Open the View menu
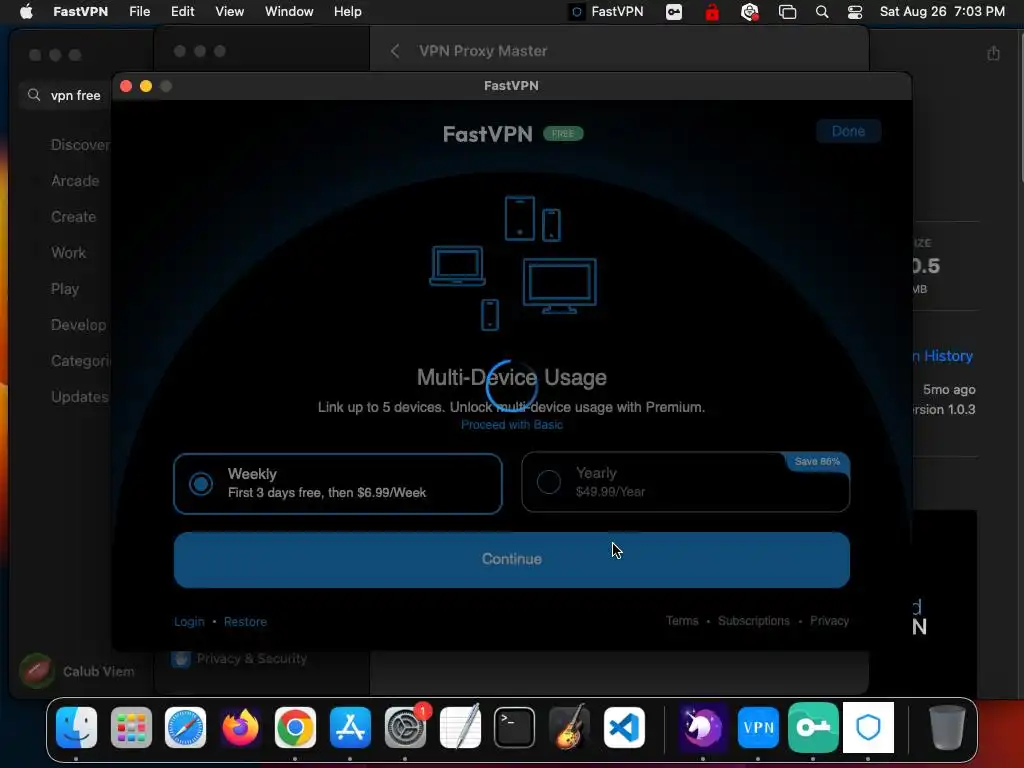 [229, 12]
